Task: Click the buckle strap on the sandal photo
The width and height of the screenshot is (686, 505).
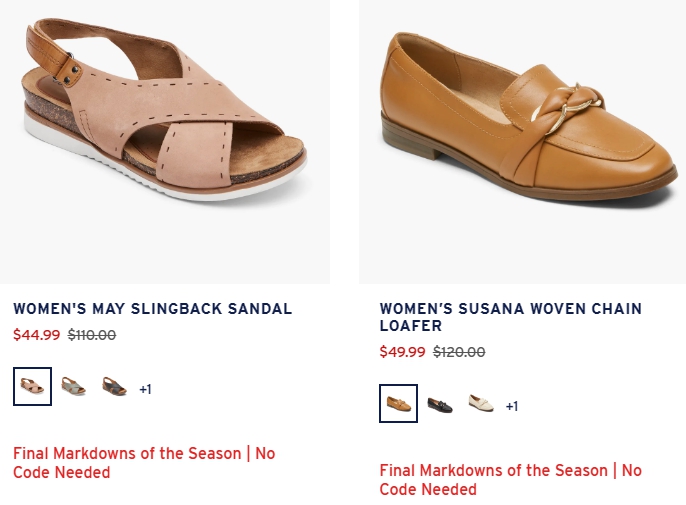Action: [x=53, y=57]
